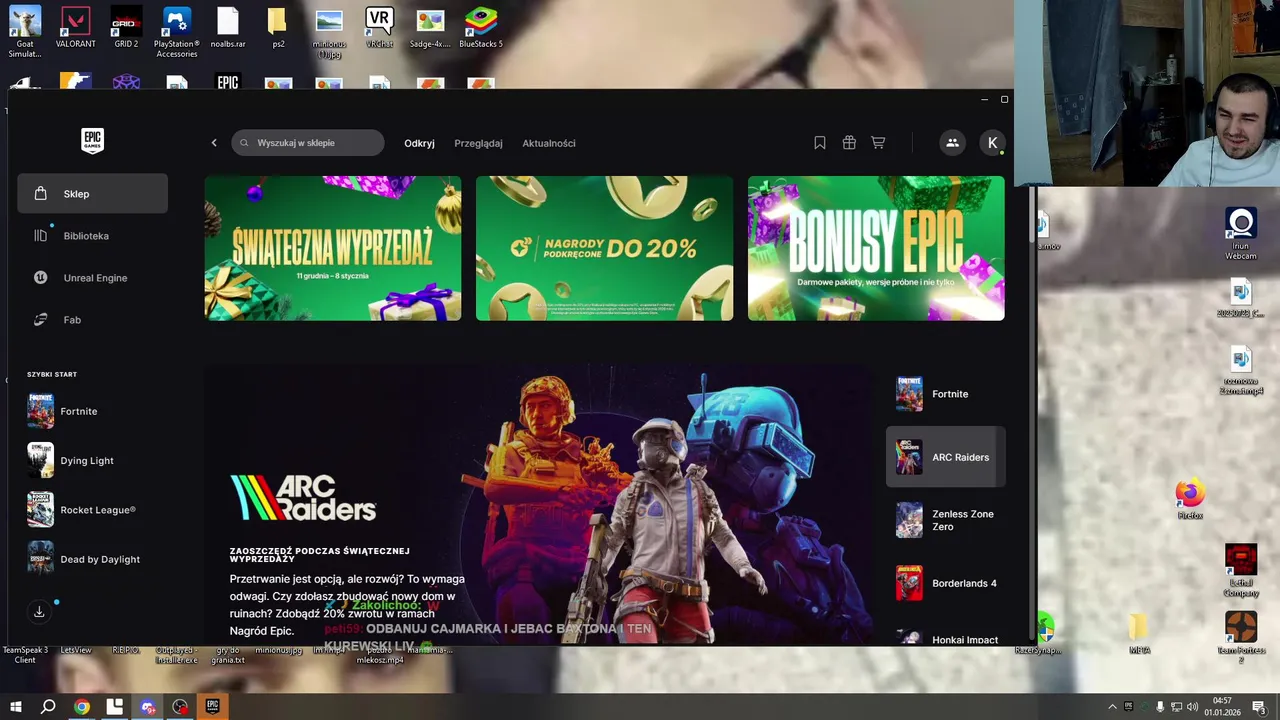This screenshot has width=1280, height=720.
Task: Select the noalbs.rar file on the desktop
Action: 228,28
